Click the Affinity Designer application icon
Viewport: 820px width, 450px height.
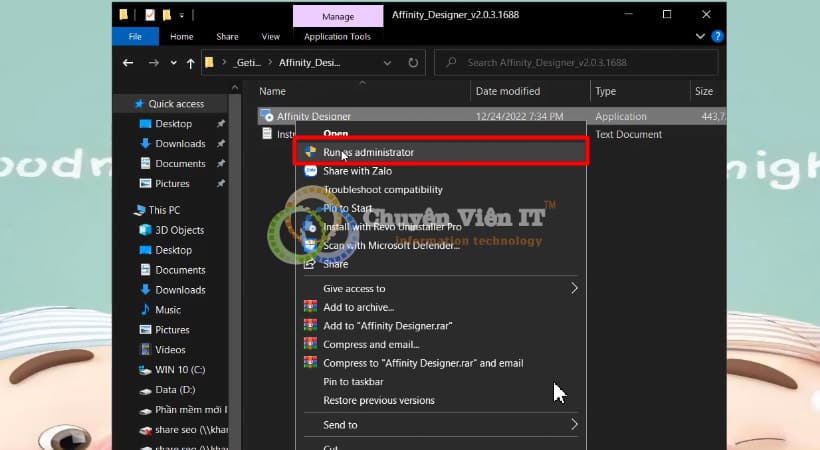point(267,116)
